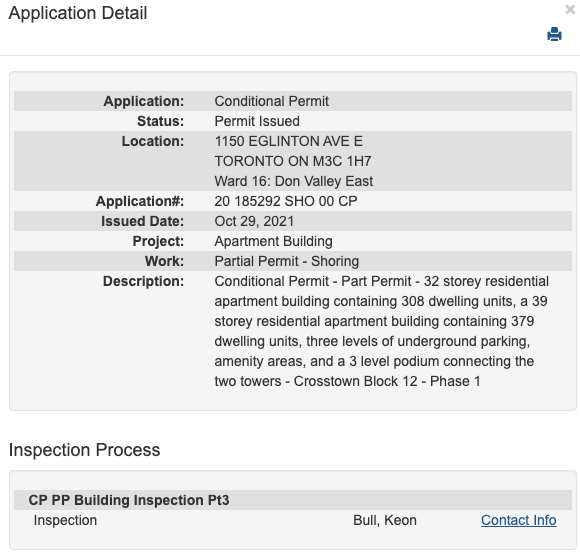Screen dimensions: 580x554
Task: Click Partial Permit - Shoring work value
Action: click(x=287, y=261)
